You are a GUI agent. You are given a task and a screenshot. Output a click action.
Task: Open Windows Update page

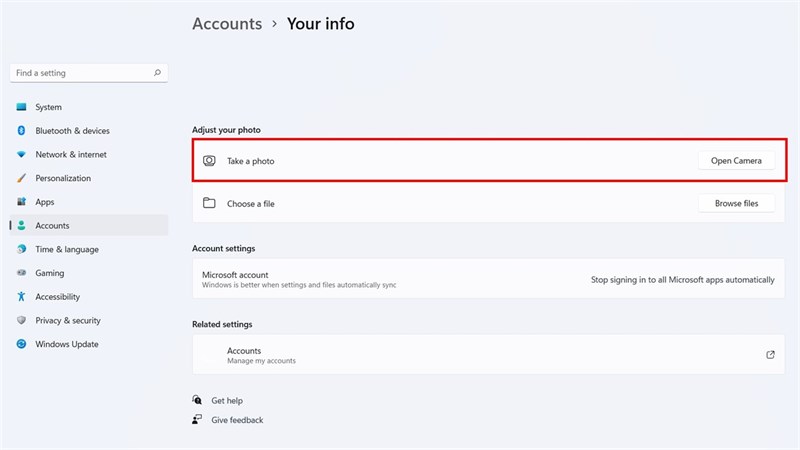[x=89, y=344]
